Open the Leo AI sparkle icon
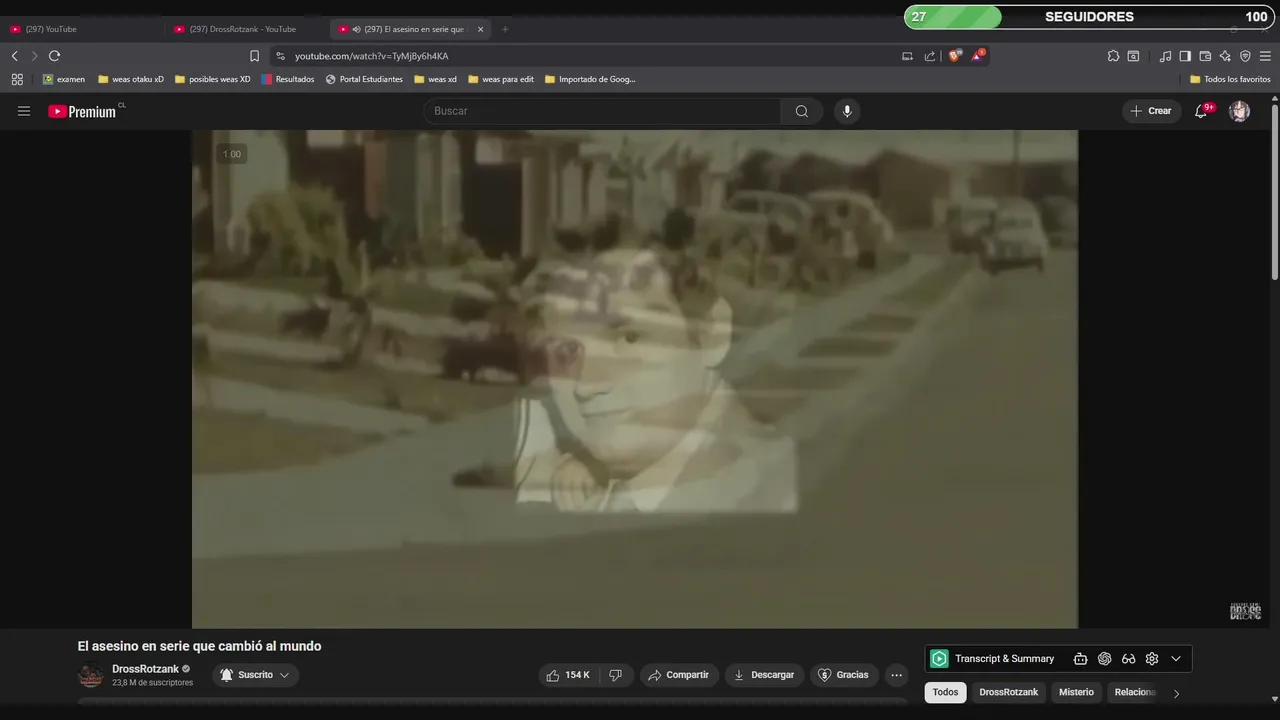Viewport: 1280px width, 720px height. 1225,56
